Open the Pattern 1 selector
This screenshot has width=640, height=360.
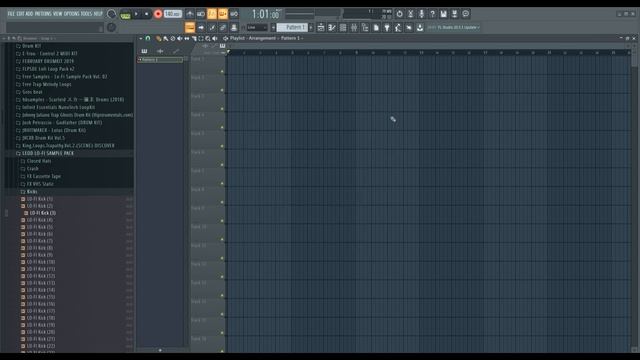tap(292, 28)
